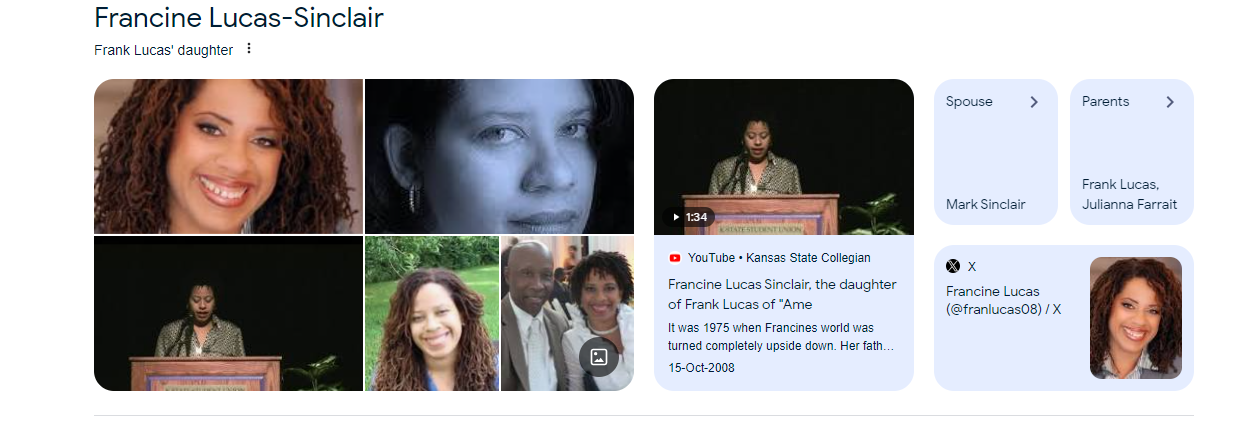
Task: Expand the Parents card chevron
Action: (x=1170, y=102)
